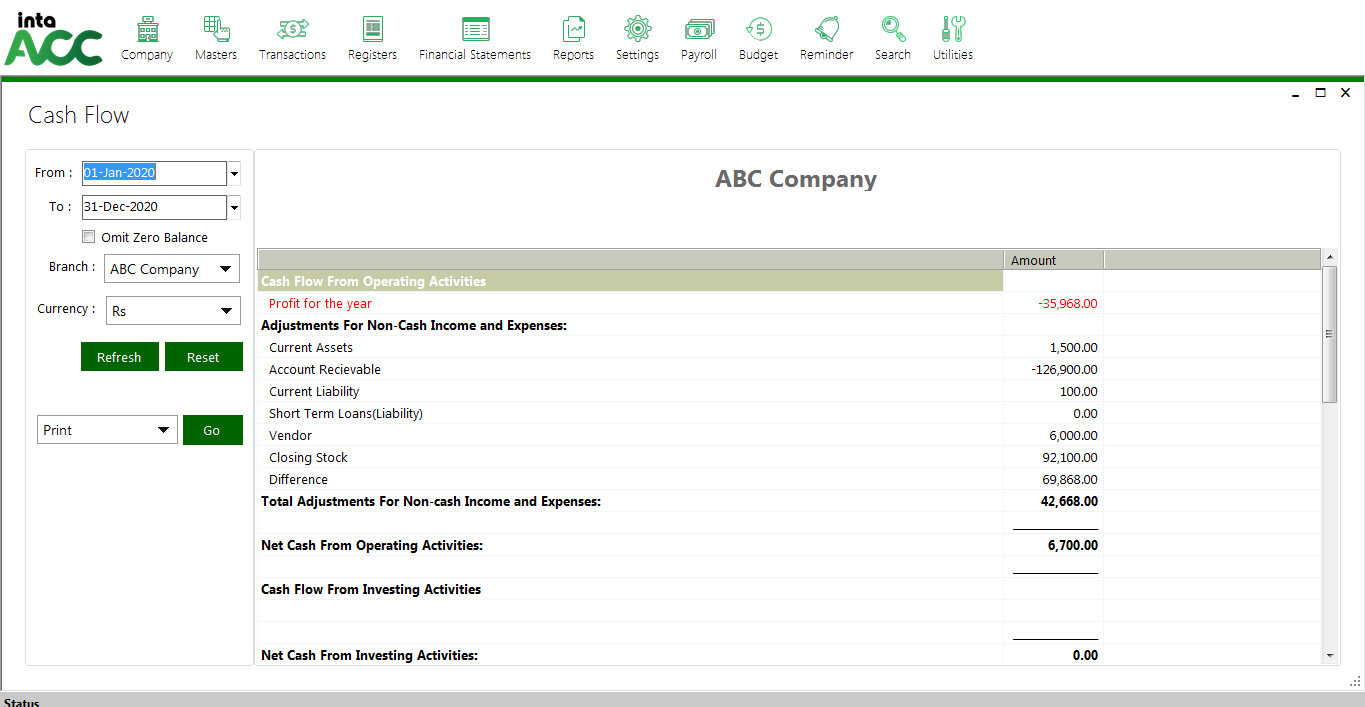Open the Utilities tools icon
This screenshot has width=1365, height=707.
(x=952, y=29)
